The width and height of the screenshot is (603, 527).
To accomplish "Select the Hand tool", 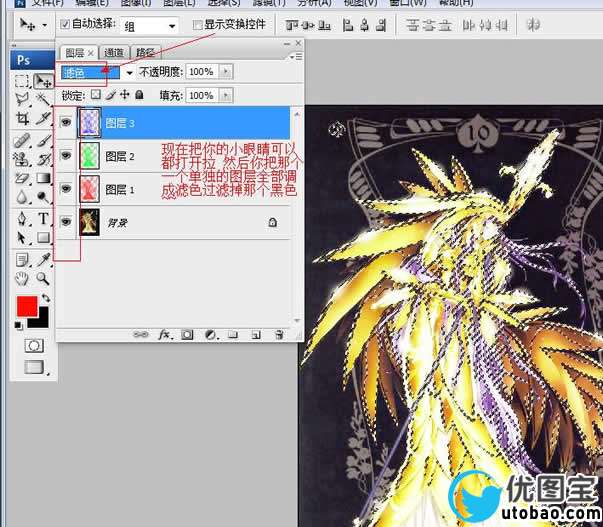I will [x=22, y=279].
